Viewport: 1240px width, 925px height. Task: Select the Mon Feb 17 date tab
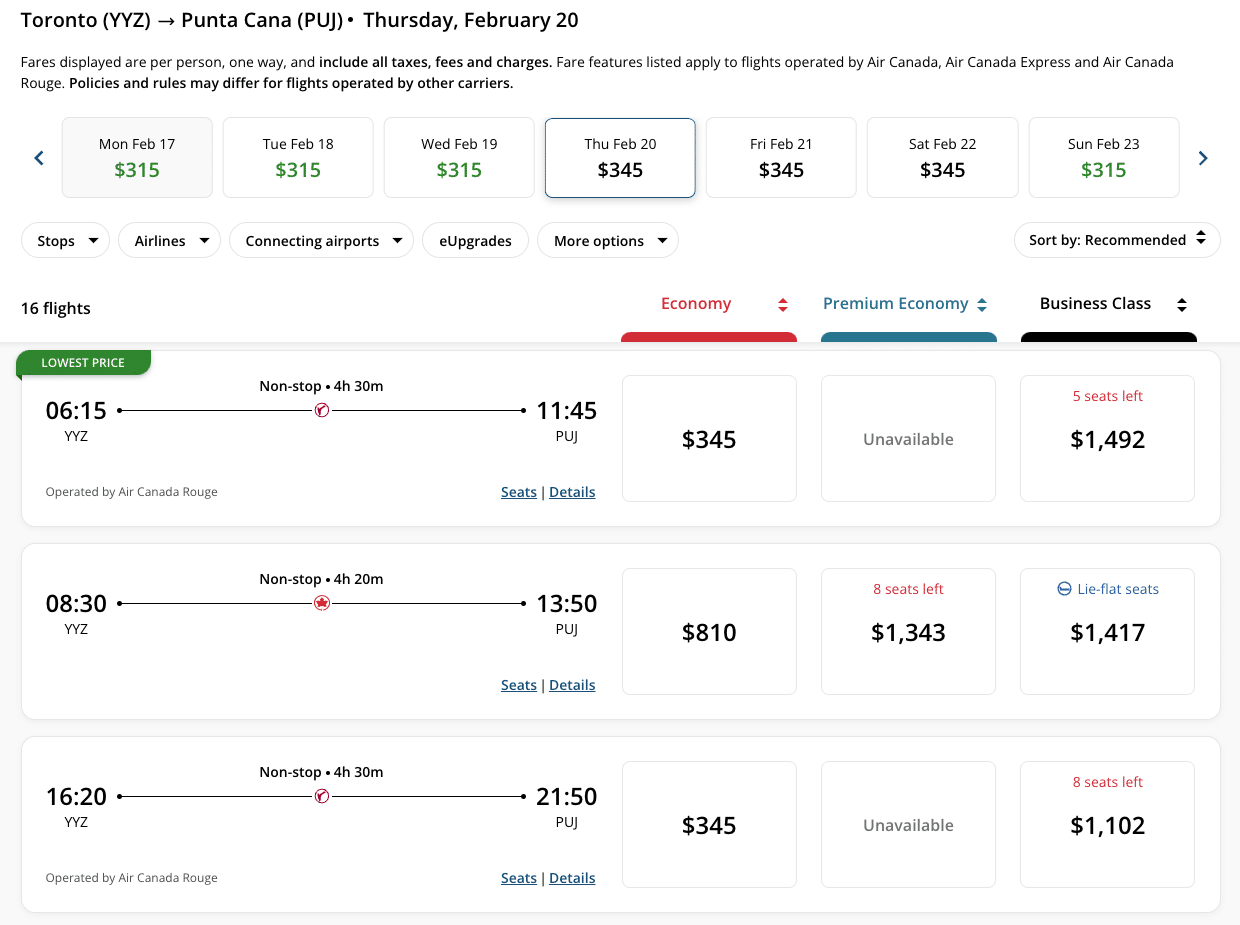click(x=137, y=158)
